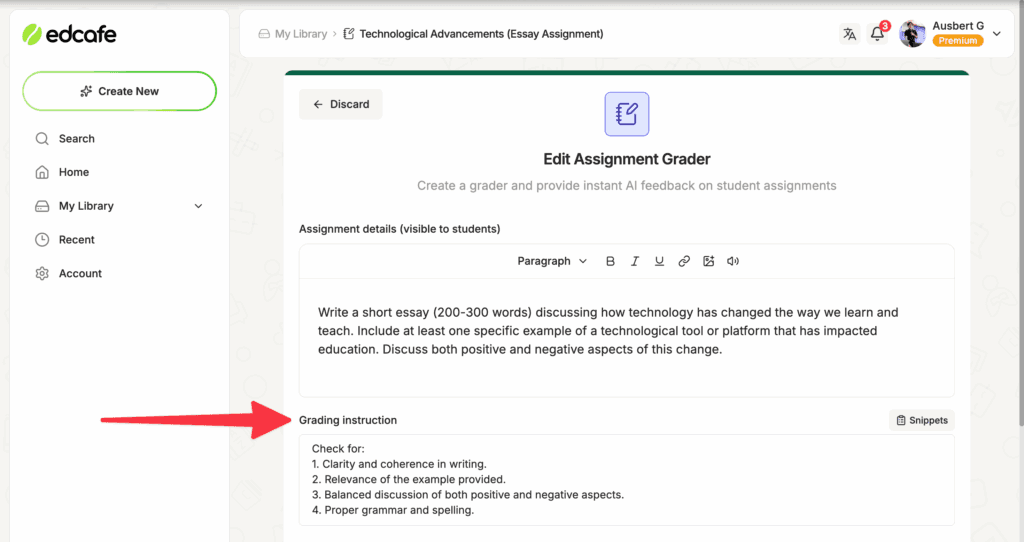
Task: Click the assignment grader notebook icon
Action: point(627,114)
